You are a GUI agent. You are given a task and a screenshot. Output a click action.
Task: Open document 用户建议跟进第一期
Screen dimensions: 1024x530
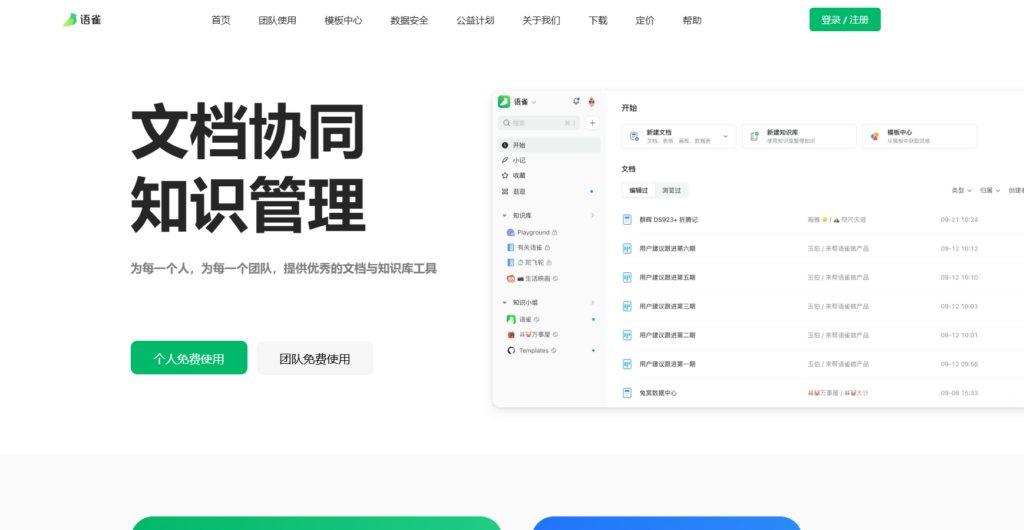pos(667,364)
